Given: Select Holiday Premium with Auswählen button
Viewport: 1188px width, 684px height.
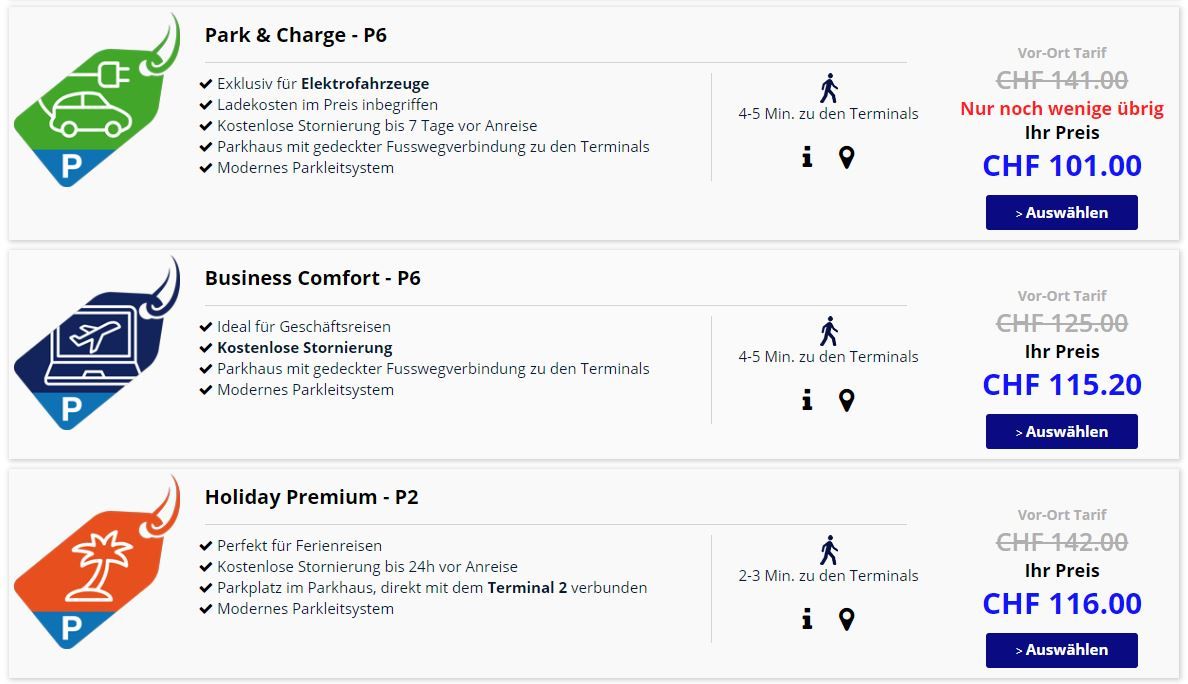Looking at the screenshot, I should pos(1061,650).
